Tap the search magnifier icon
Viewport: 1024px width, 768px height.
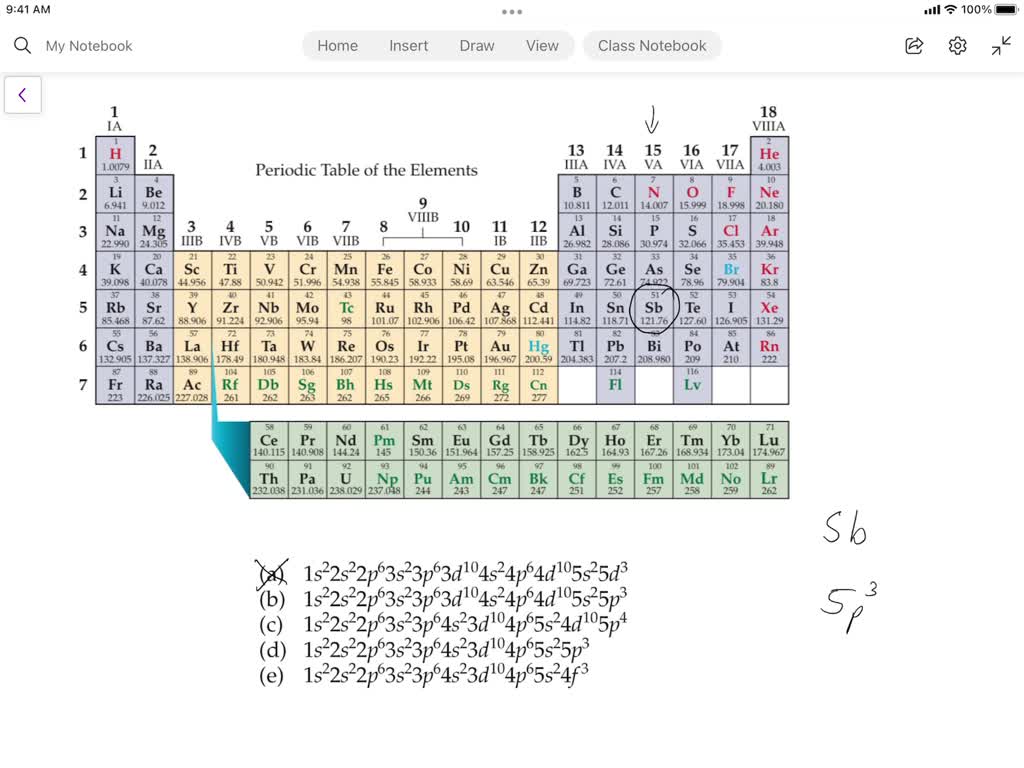tap(20, 45)
